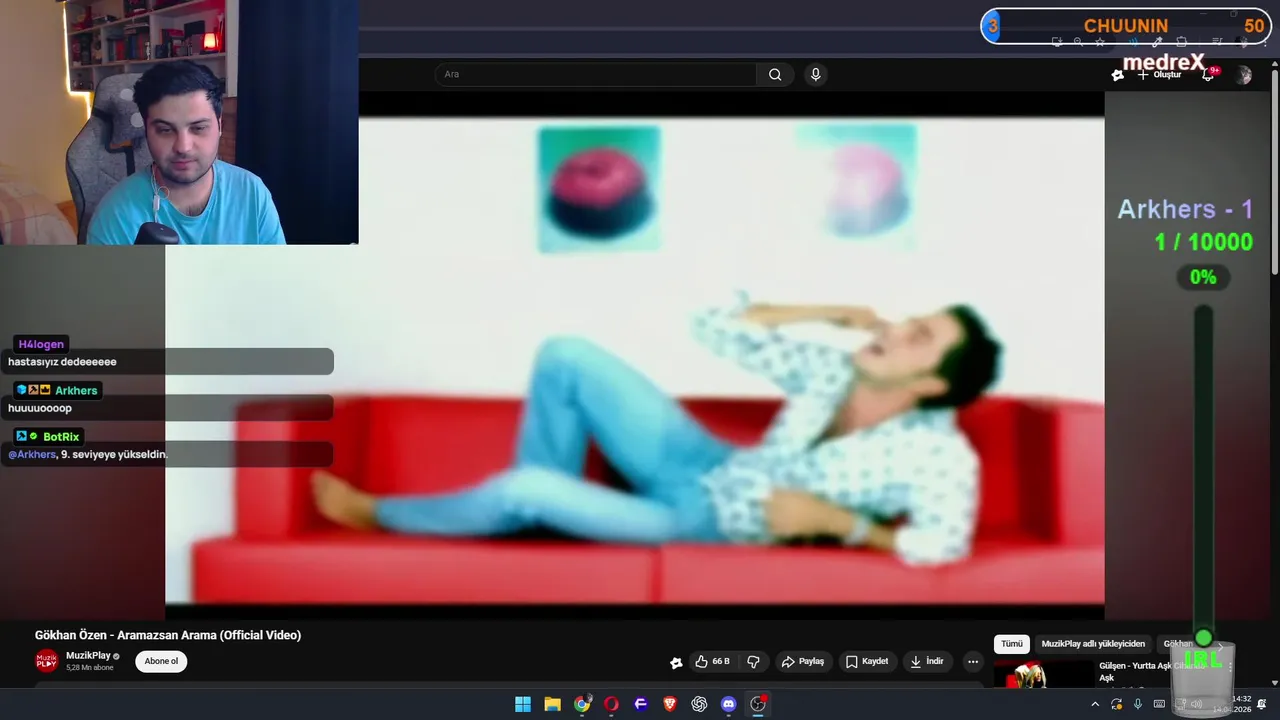The width and height of the screenshot is (1280, 720).
Task: Click the browser zoom magnifier icon
Action: [x=1078, y=42]
